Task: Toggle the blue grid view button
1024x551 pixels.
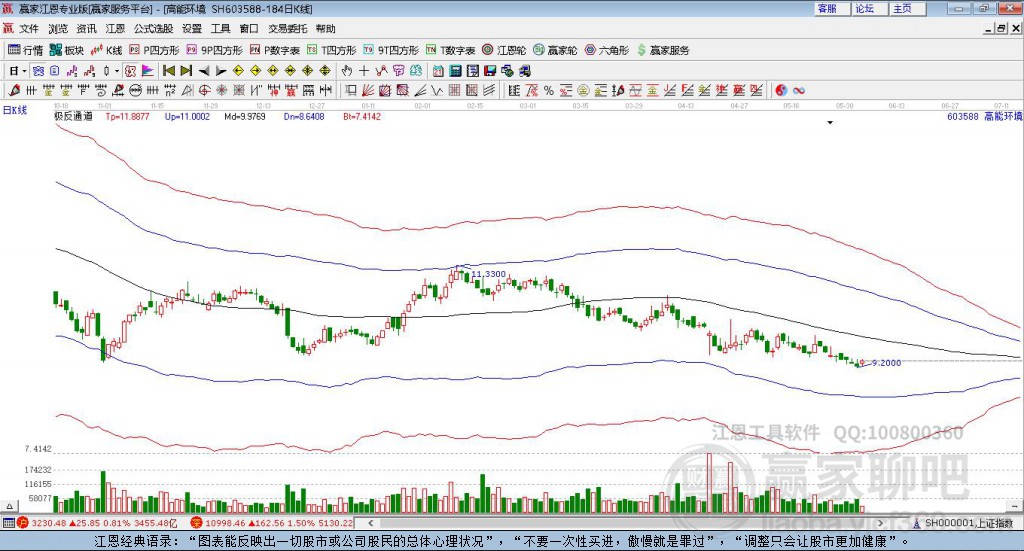Action: point(39,71)
